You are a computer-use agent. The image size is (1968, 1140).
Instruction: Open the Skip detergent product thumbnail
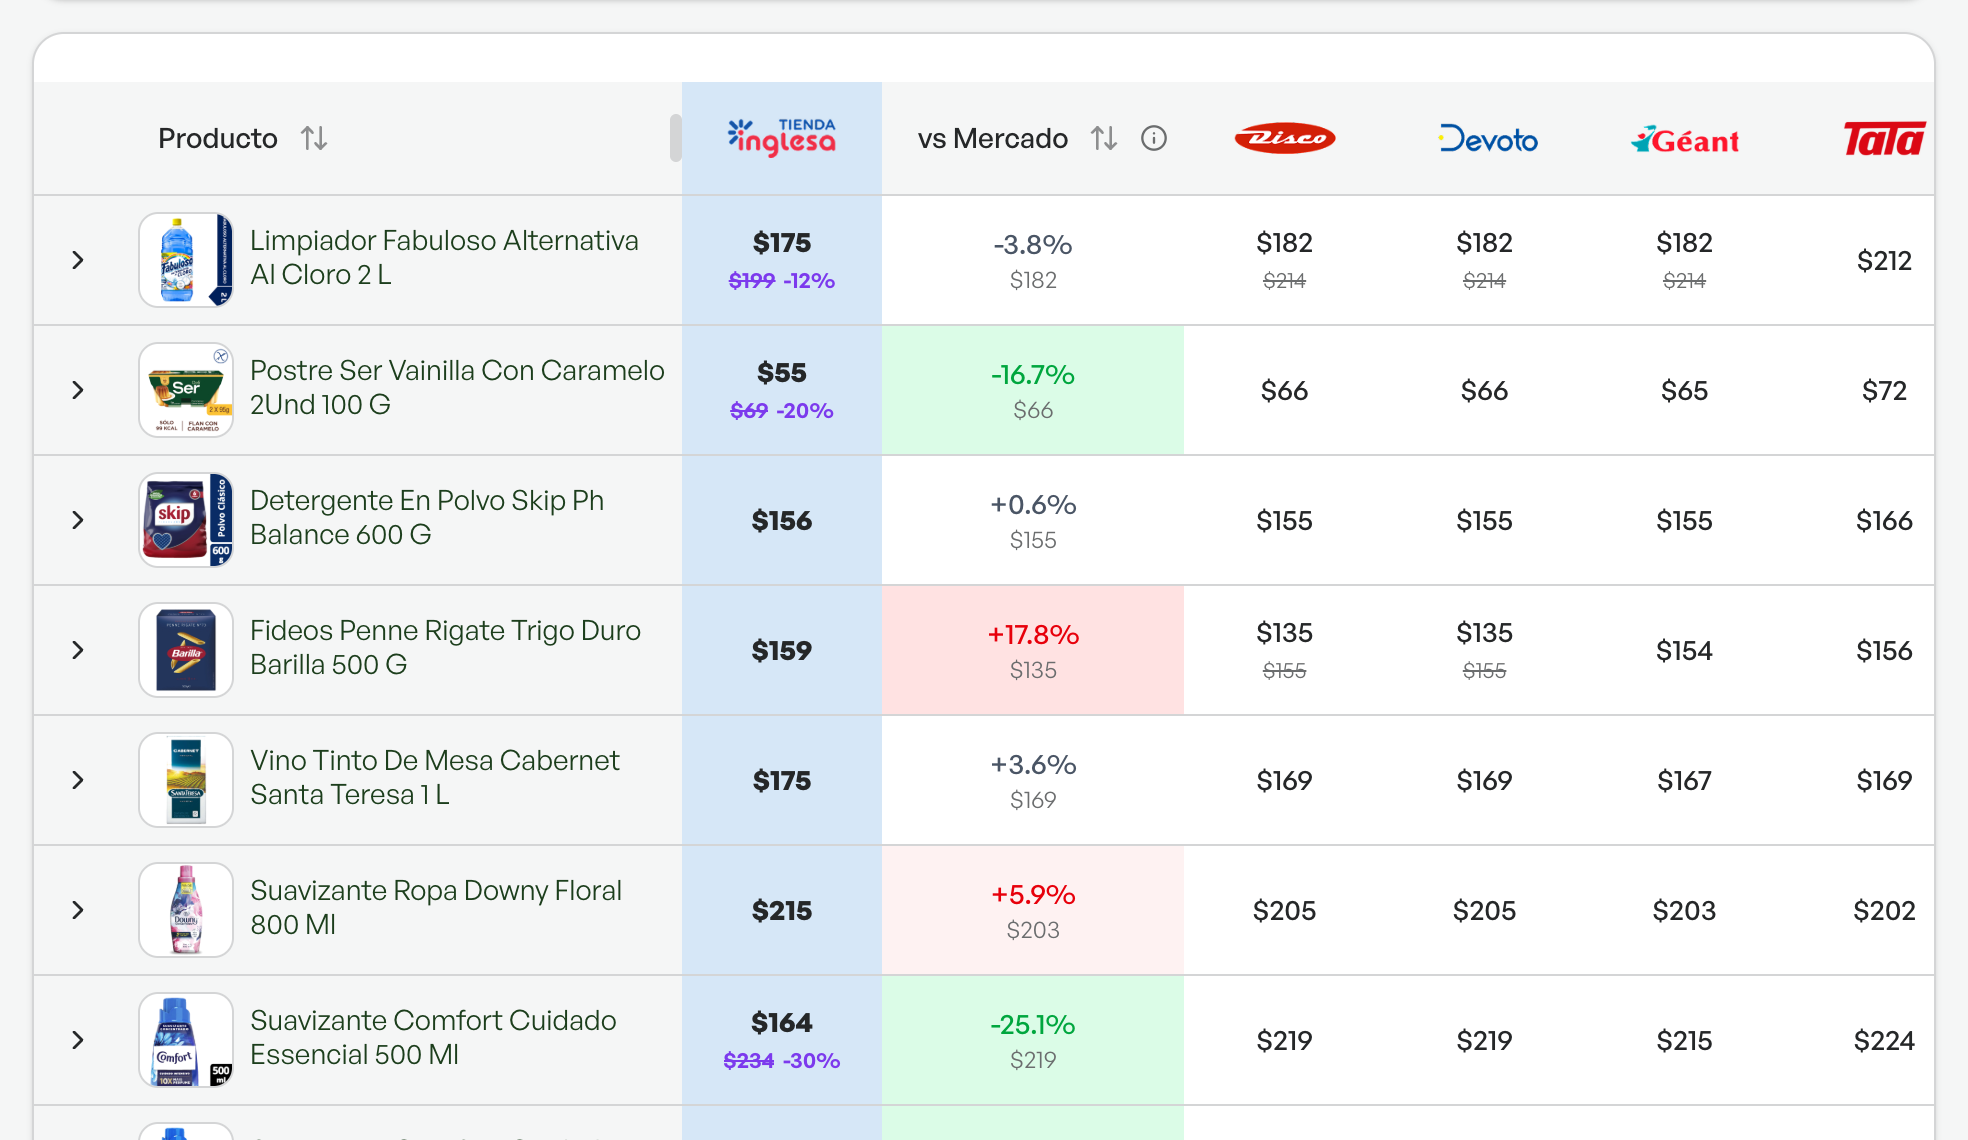(x=186, y=520)
